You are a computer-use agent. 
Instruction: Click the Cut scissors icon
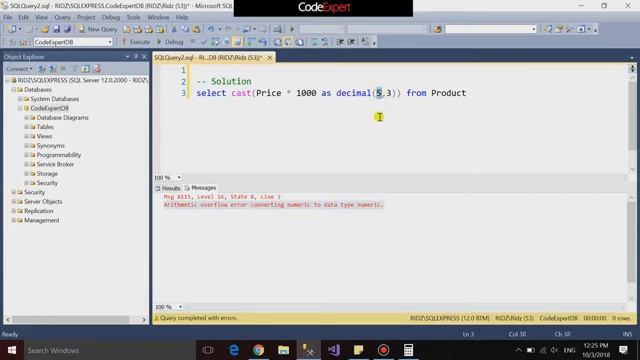pos(174,29)
